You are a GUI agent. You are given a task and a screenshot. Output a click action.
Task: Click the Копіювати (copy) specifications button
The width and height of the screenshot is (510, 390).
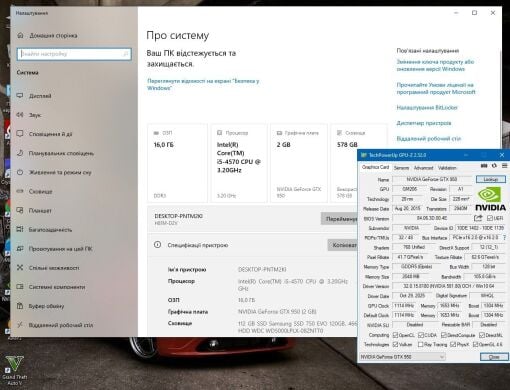343,245
